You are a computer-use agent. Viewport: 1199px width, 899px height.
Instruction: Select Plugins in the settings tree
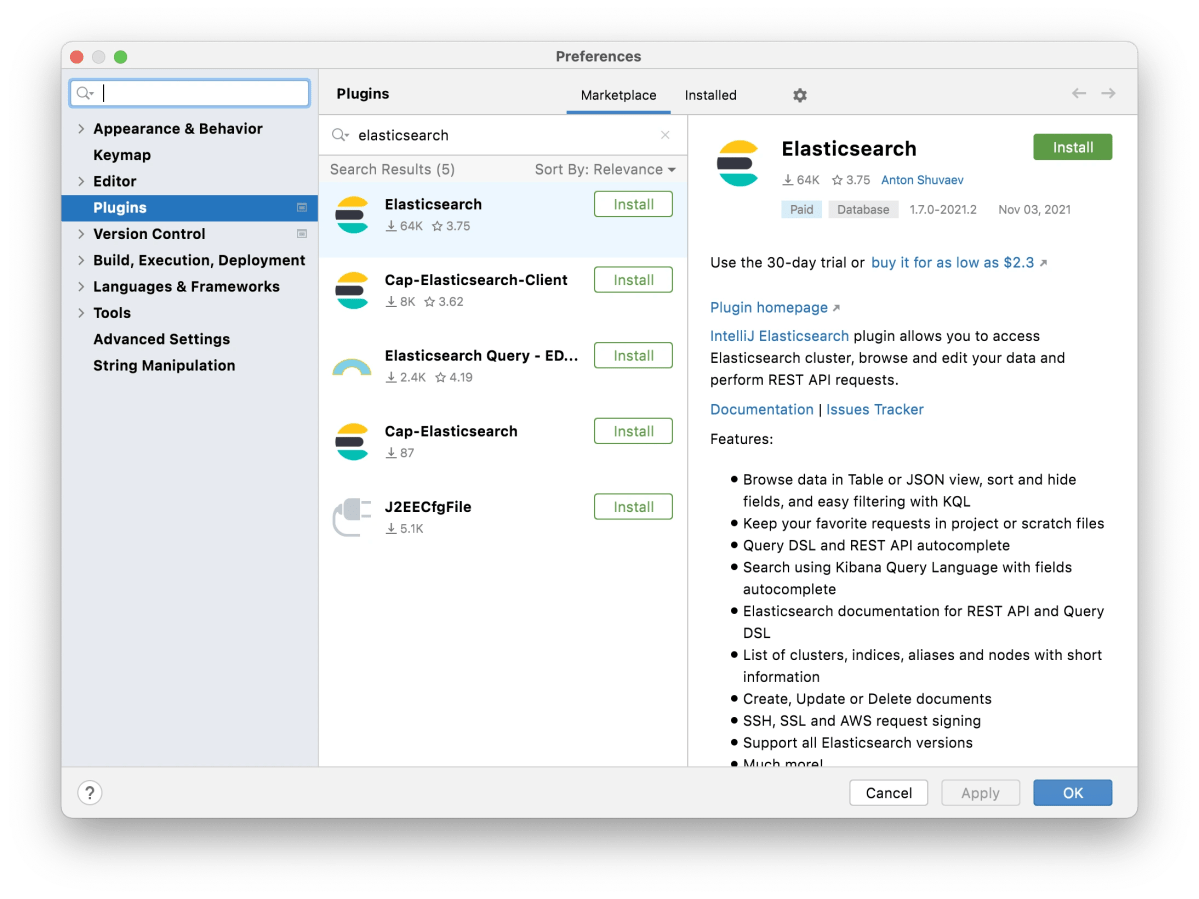pos(190,208)
